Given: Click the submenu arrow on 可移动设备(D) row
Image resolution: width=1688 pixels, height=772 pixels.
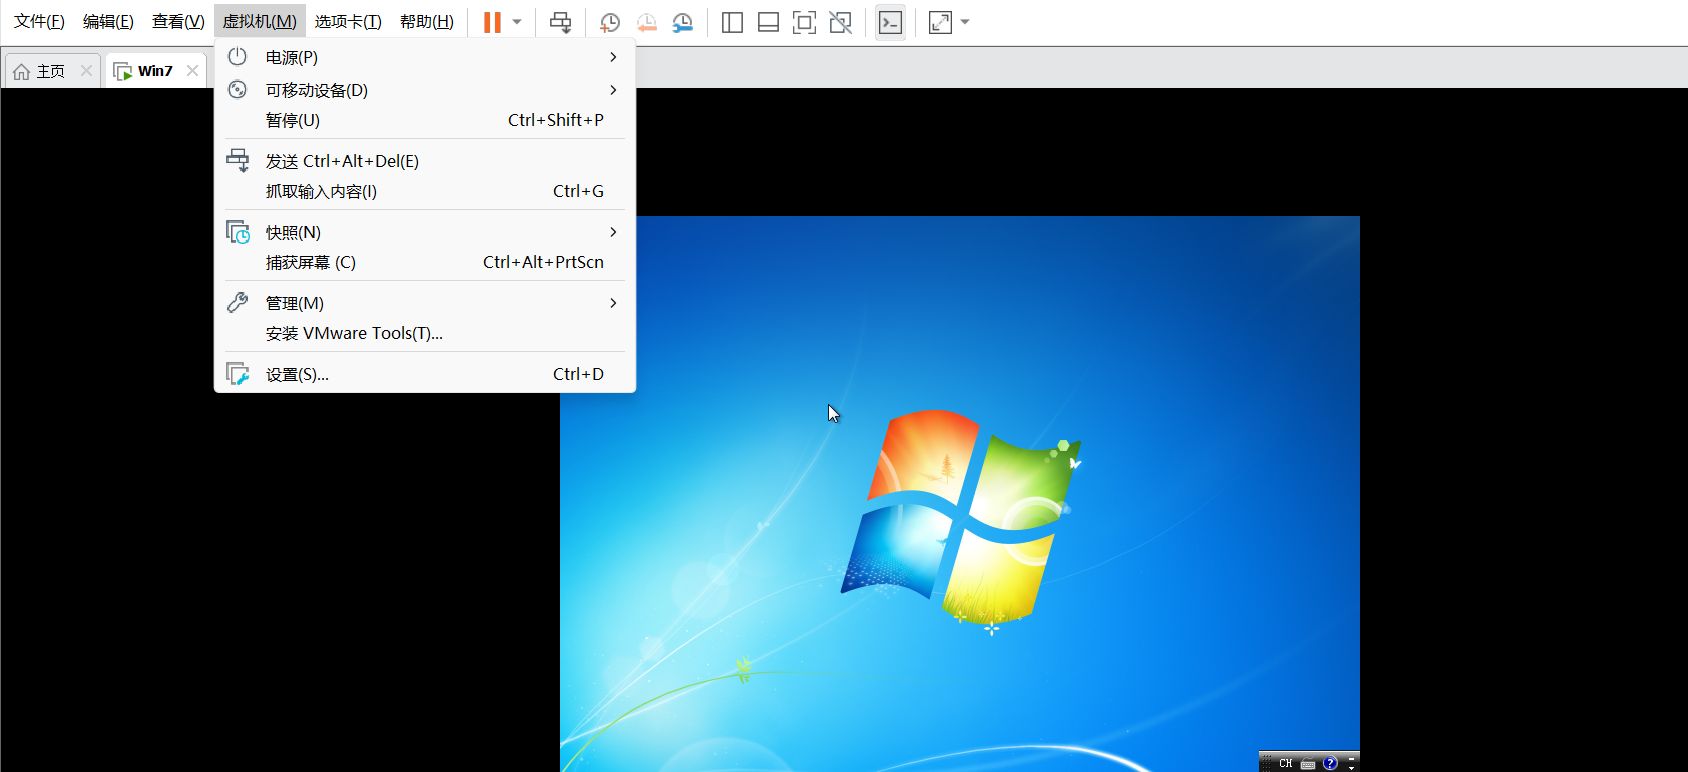Looking at the screenshot, I should pos(613,90).
